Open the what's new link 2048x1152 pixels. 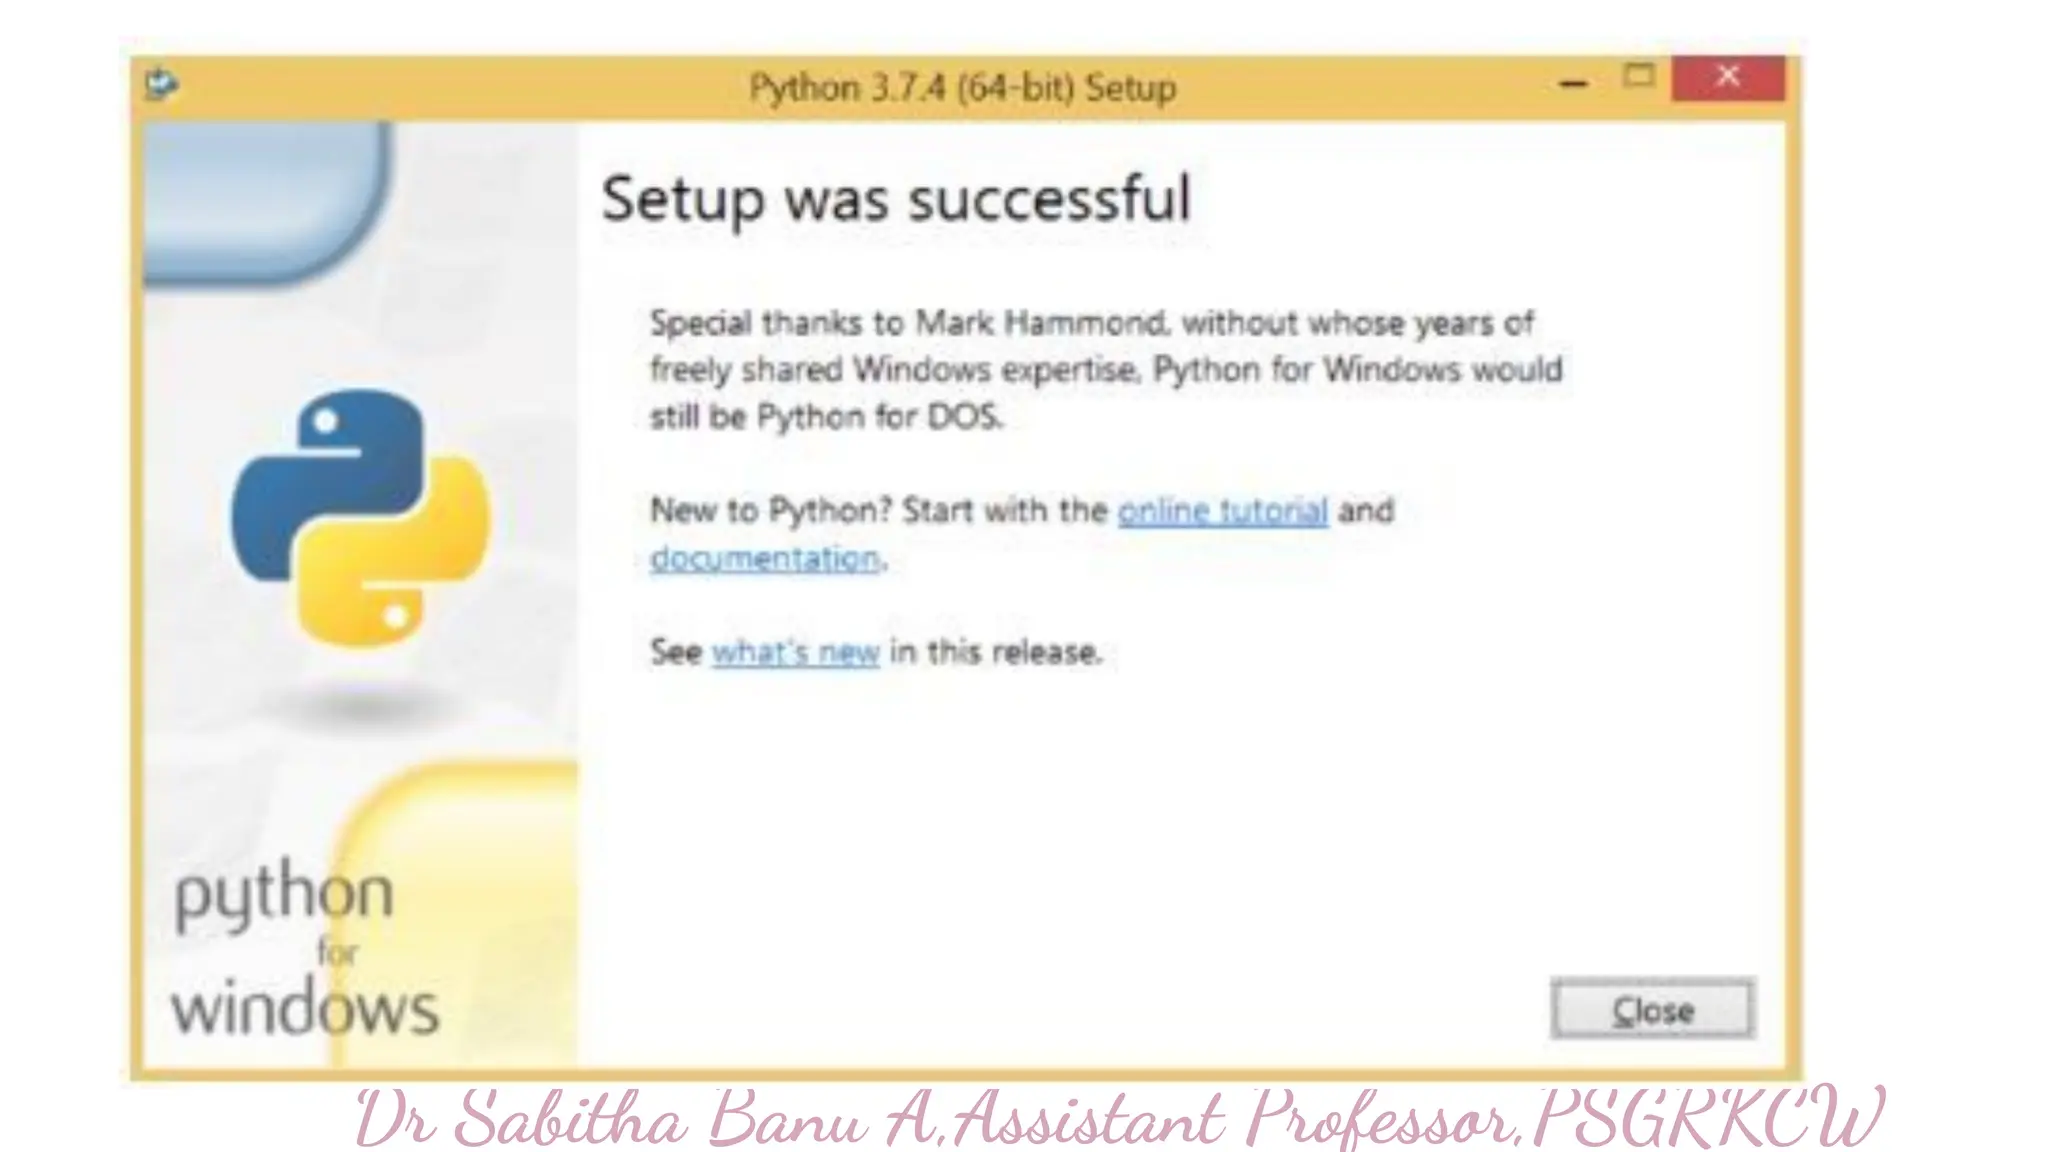795,652
